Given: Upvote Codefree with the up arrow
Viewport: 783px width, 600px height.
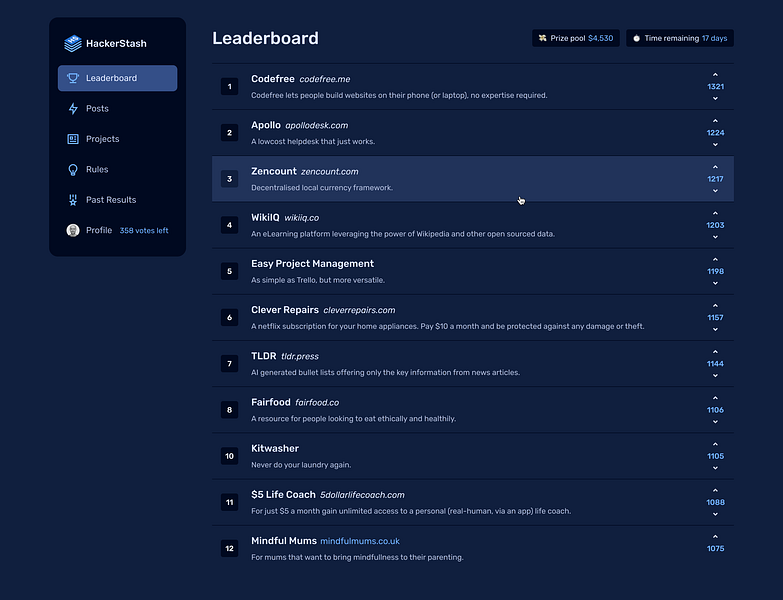Looking at the screenshot, I should [715, 75].
